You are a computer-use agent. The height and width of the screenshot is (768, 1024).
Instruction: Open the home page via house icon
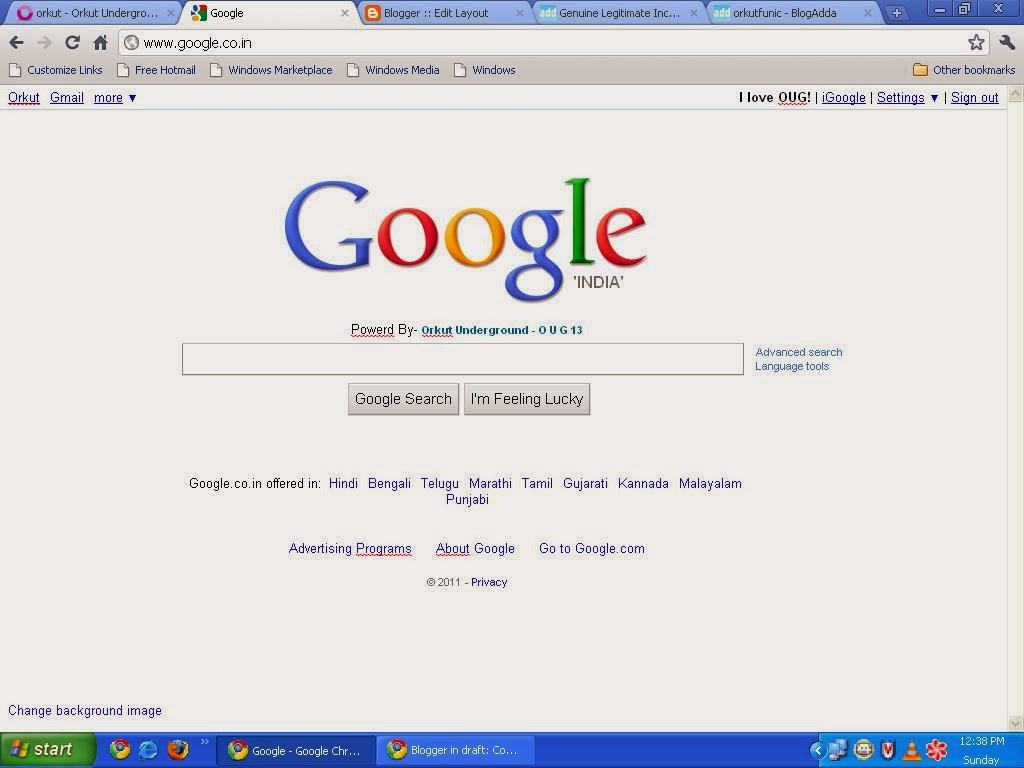coord(101,43)
